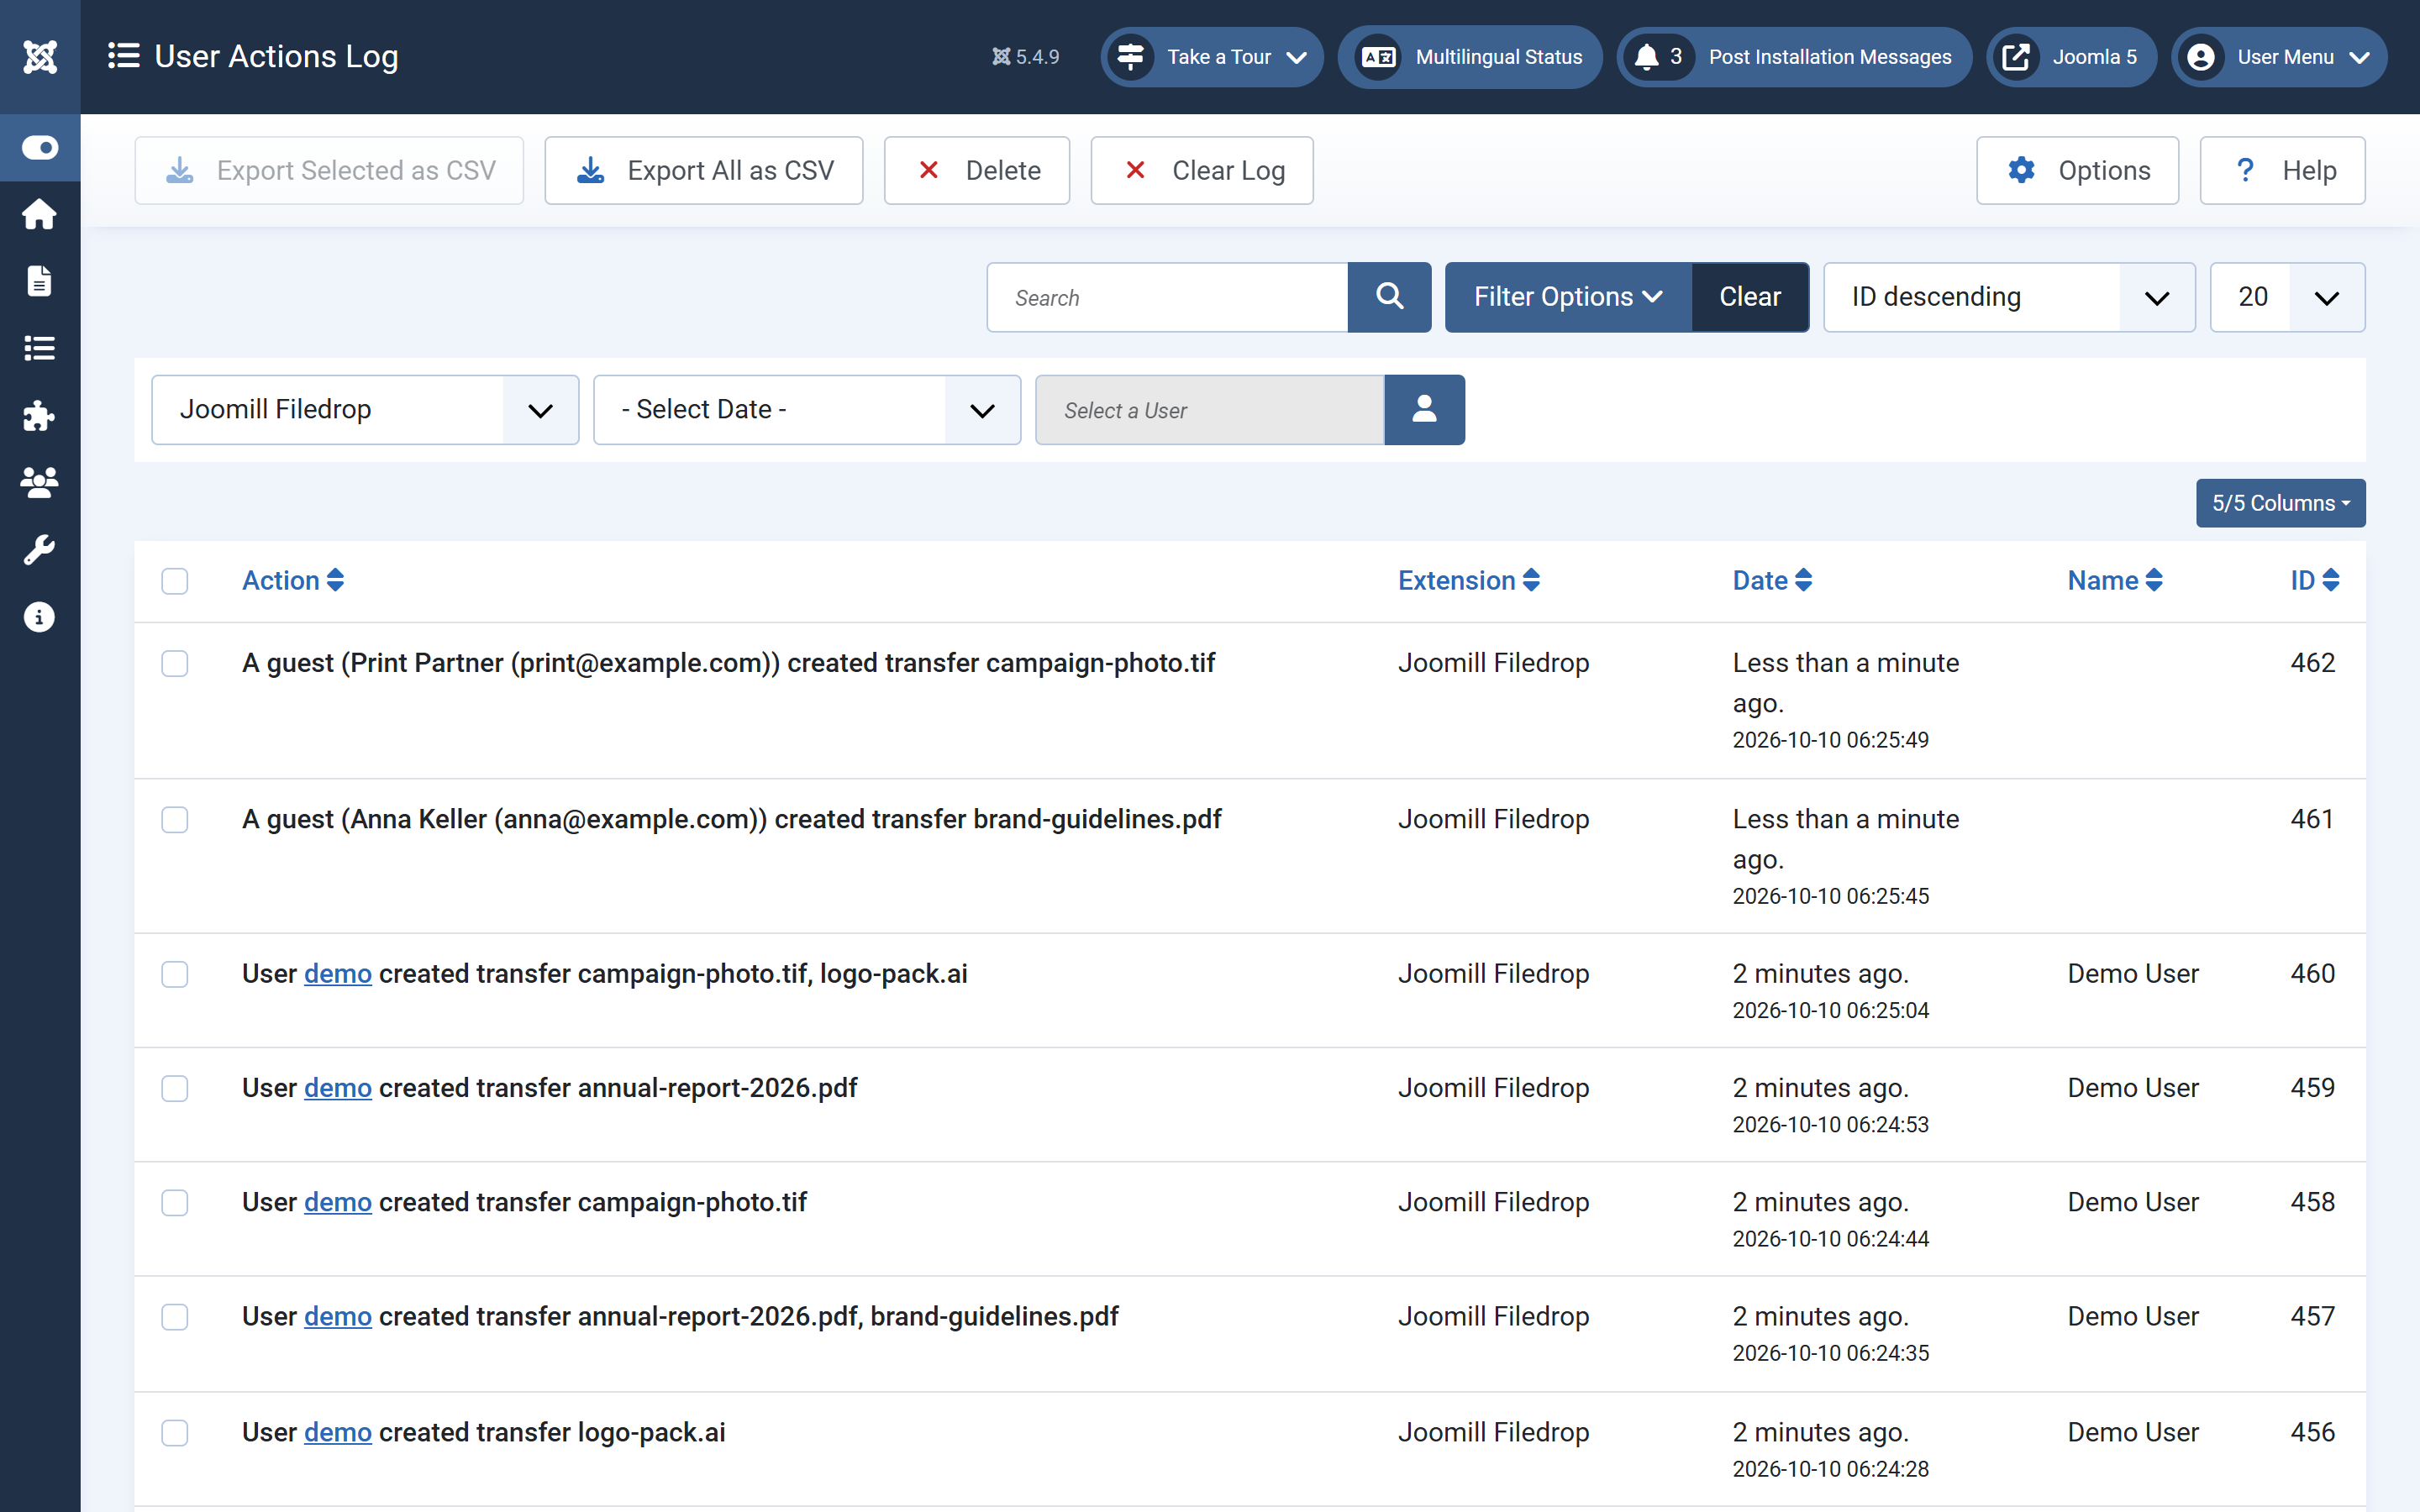The width and height of the screenshot is (2420, 1512).
Task: Open Post Installation Messages
Action: tap(1795, 57)
